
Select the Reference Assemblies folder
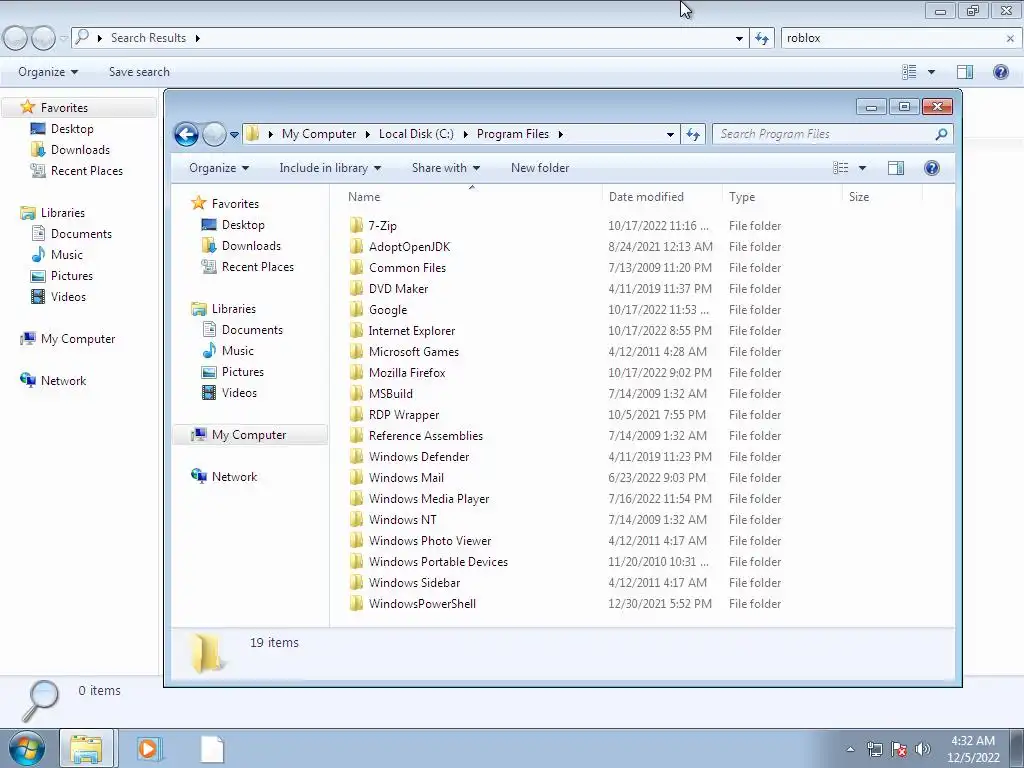tap(426, 436)
